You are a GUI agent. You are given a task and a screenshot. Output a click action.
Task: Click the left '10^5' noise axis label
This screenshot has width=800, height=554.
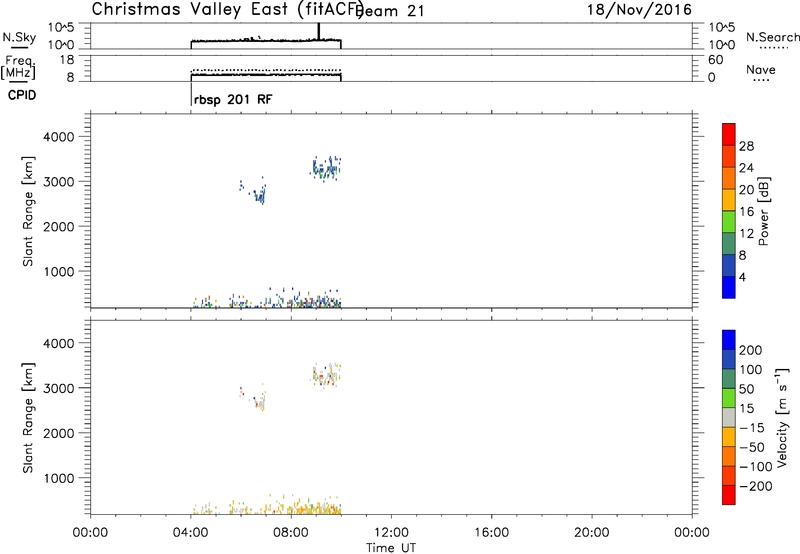(61, 28)
